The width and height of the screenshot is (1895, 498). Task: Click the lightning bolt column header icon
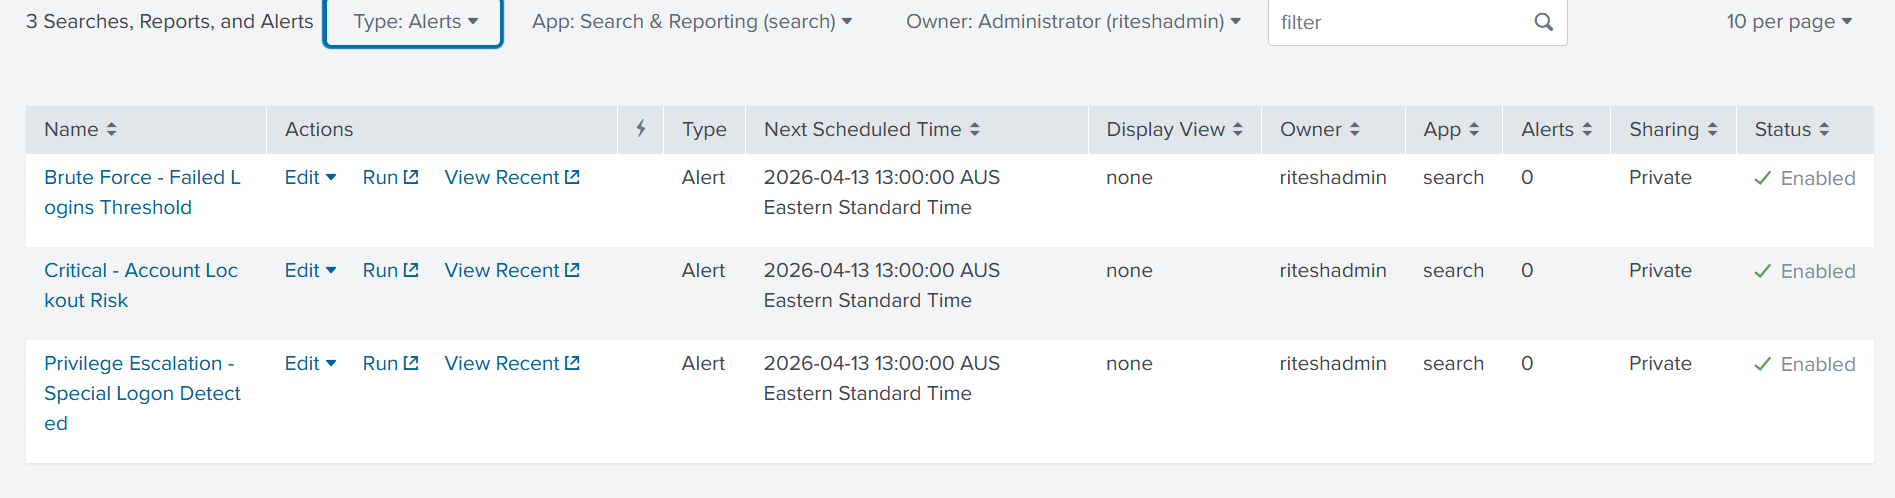click(641, 129)
